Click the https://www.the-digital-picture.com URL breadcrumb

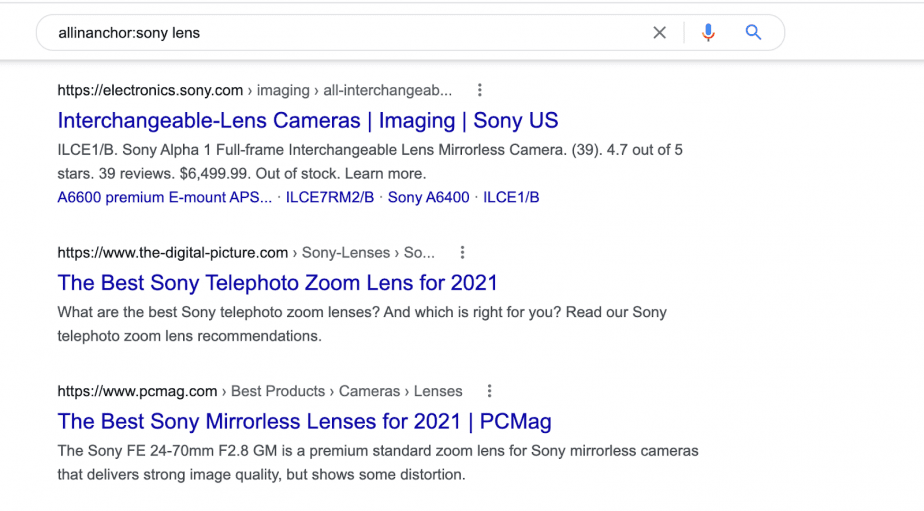click(x=246, y=253)
